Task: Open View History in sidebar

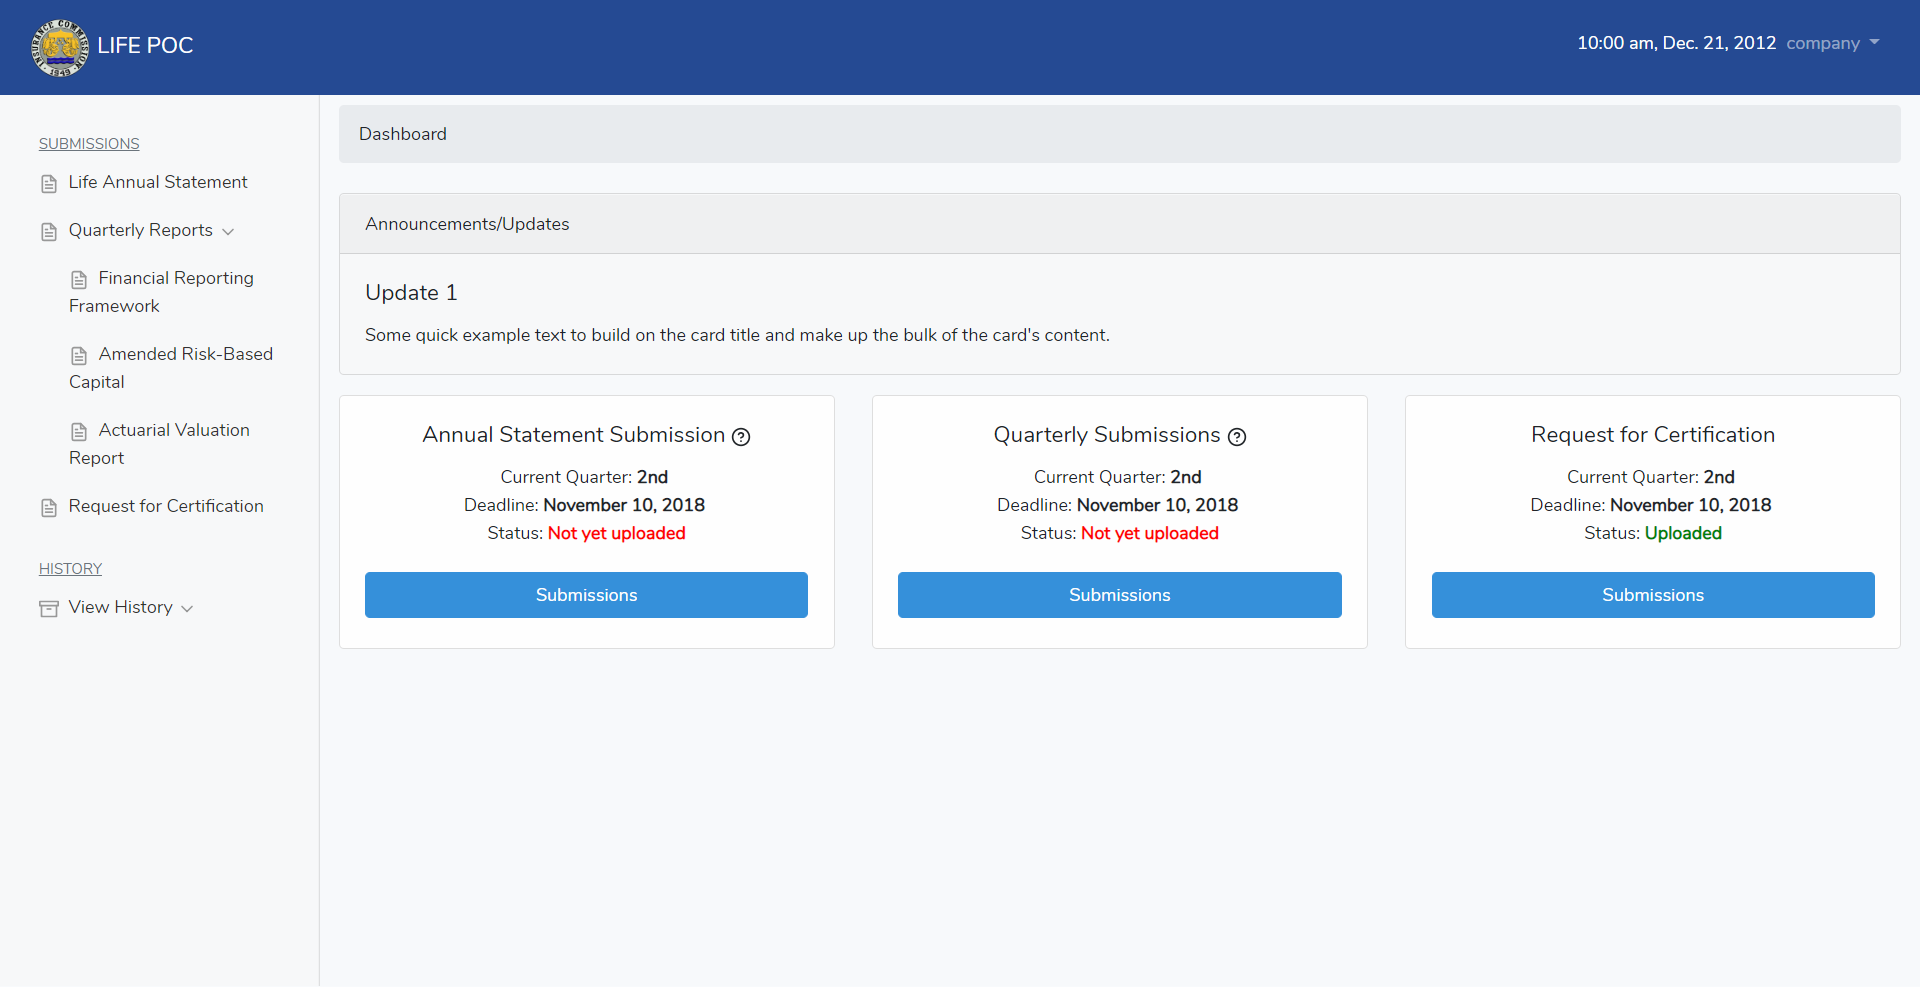Action: [x=120, y=607]
